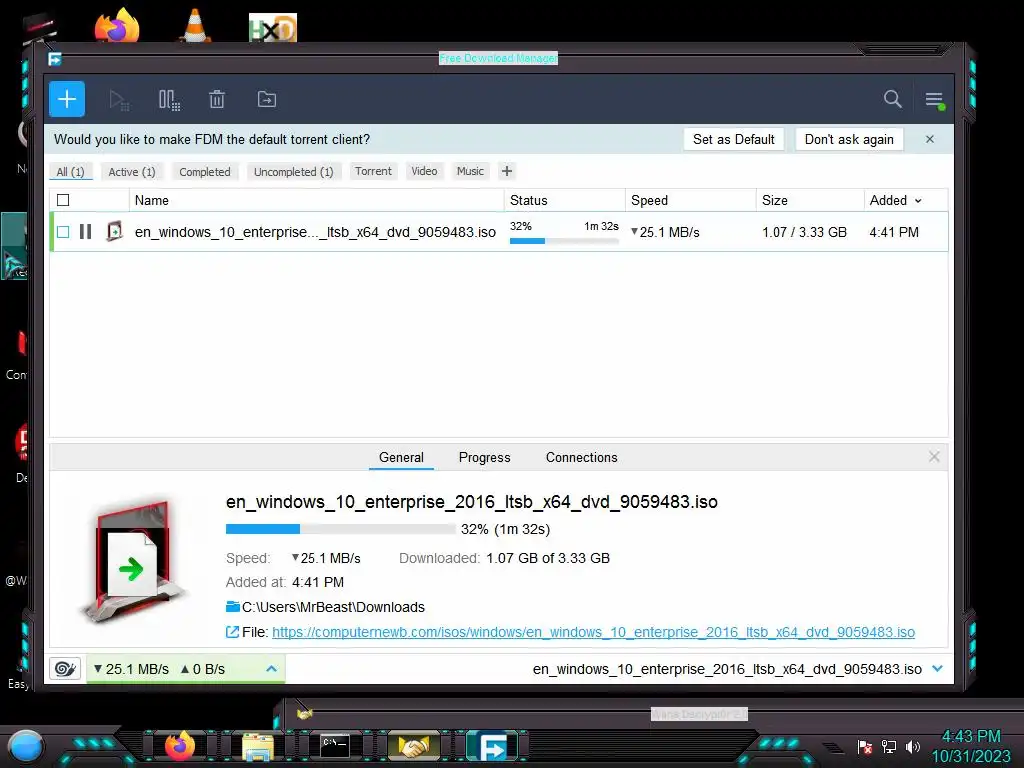Click the tray flag with red X
Image resolution: width=1024 pixels, height=768 pixels.
pyautogui.click(x=865, y=746)
